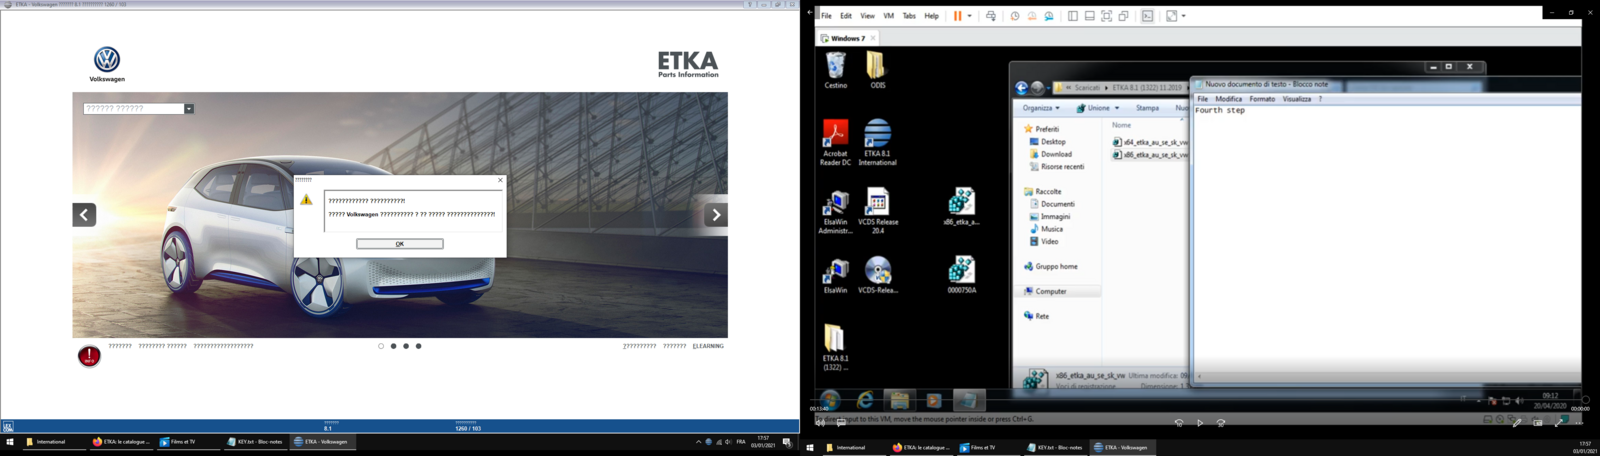Click Internet Explorer on Windows 7 taskbar

(865, 400)
